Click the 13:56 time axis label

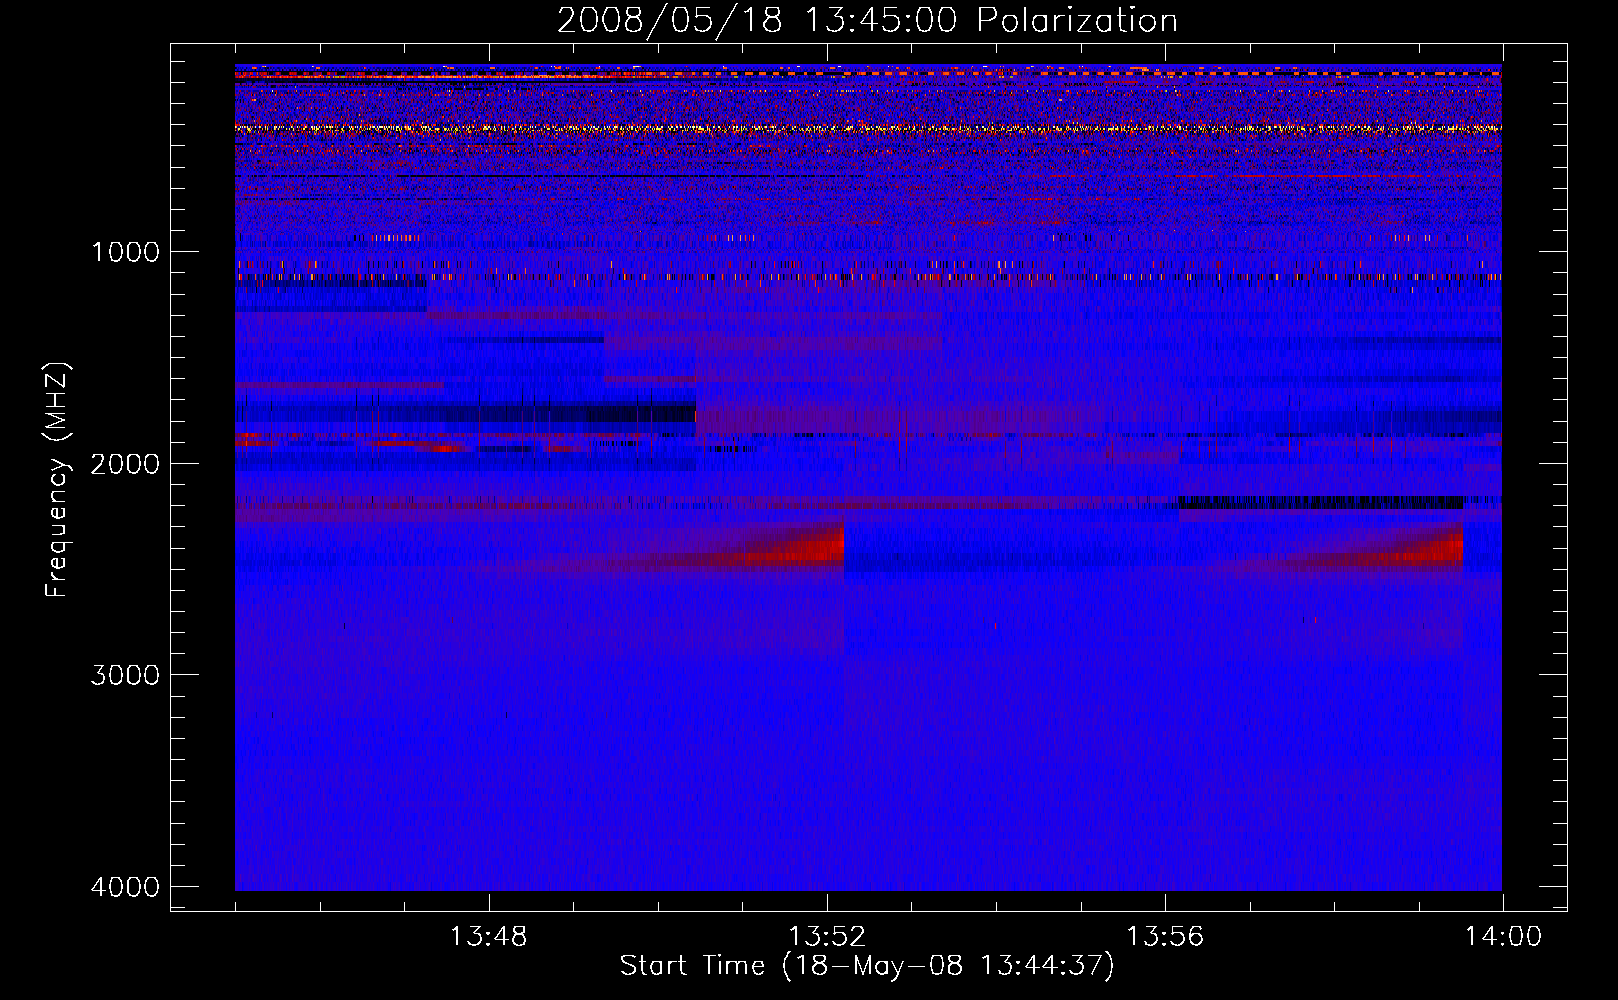1164,937
